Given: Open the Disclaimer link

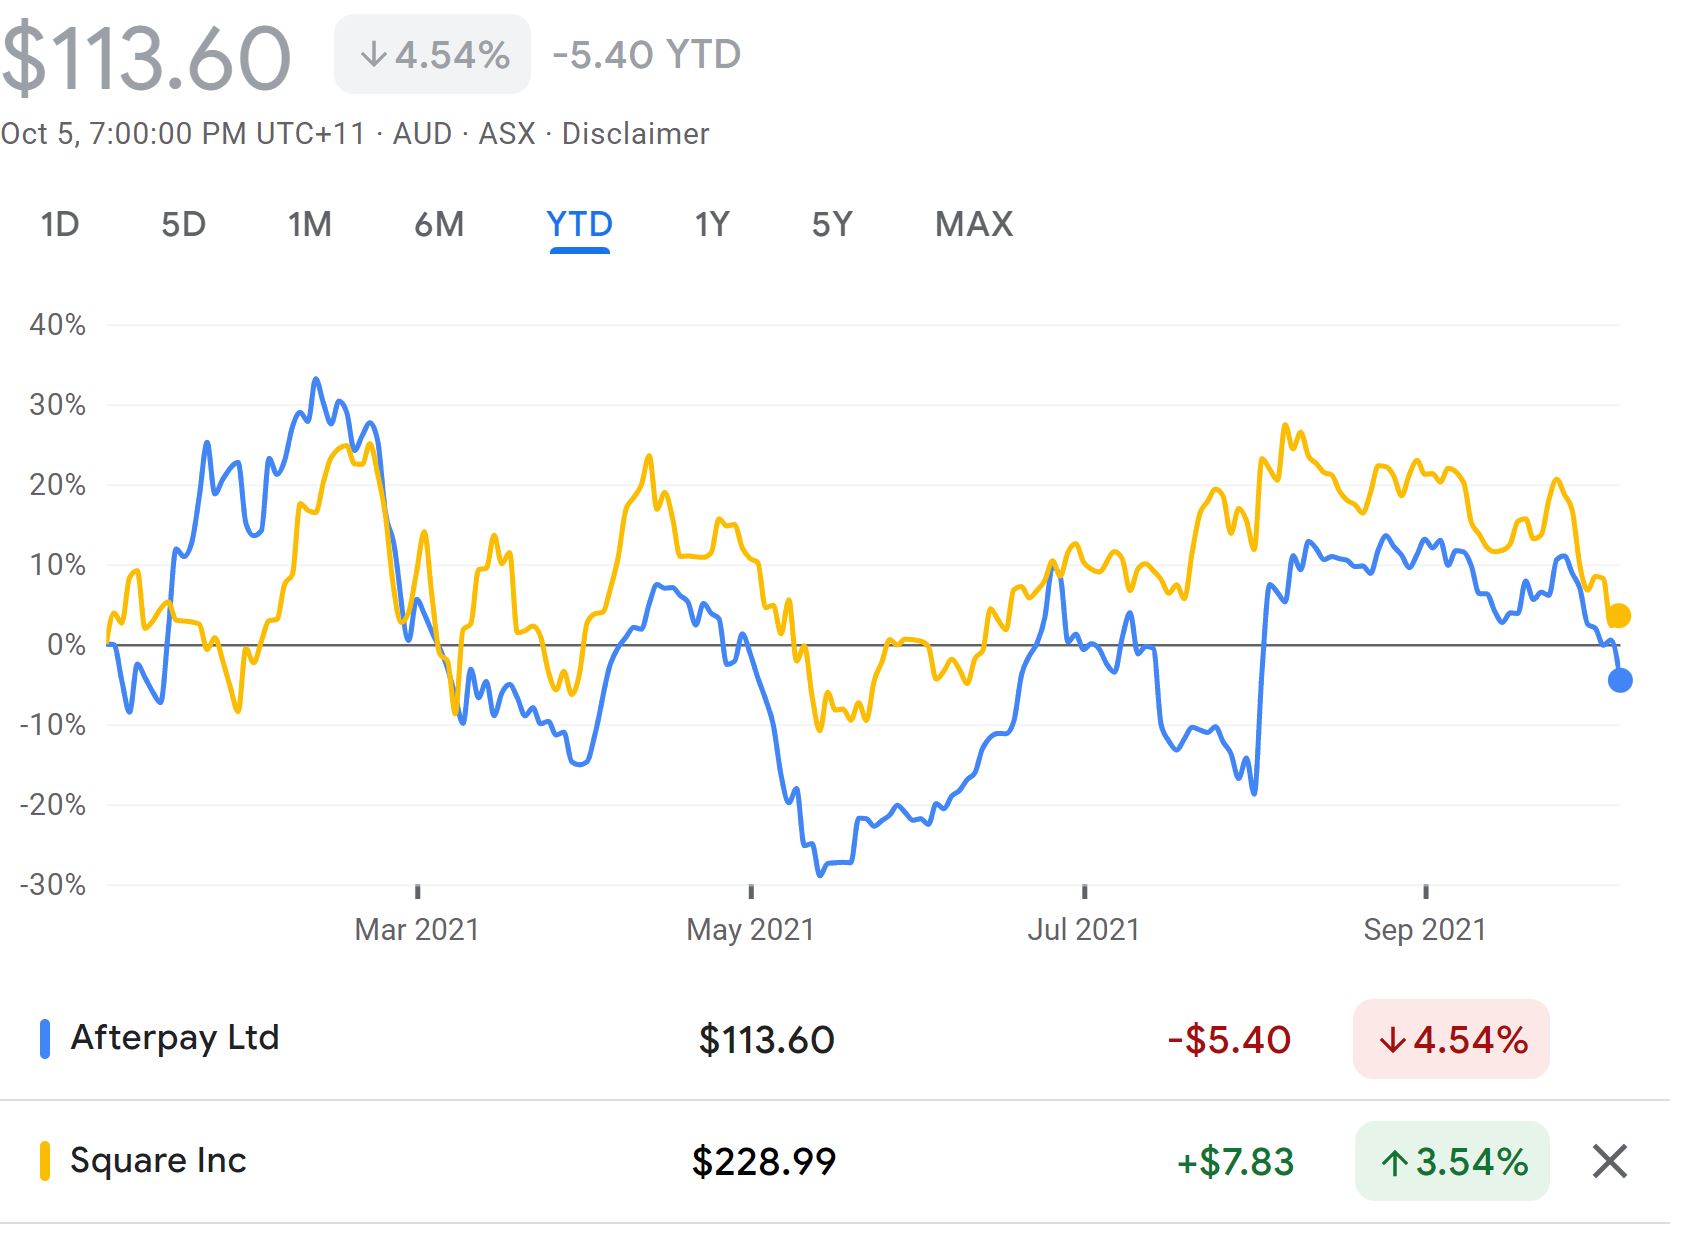Looking at the screenshot, I should [635, 134].
